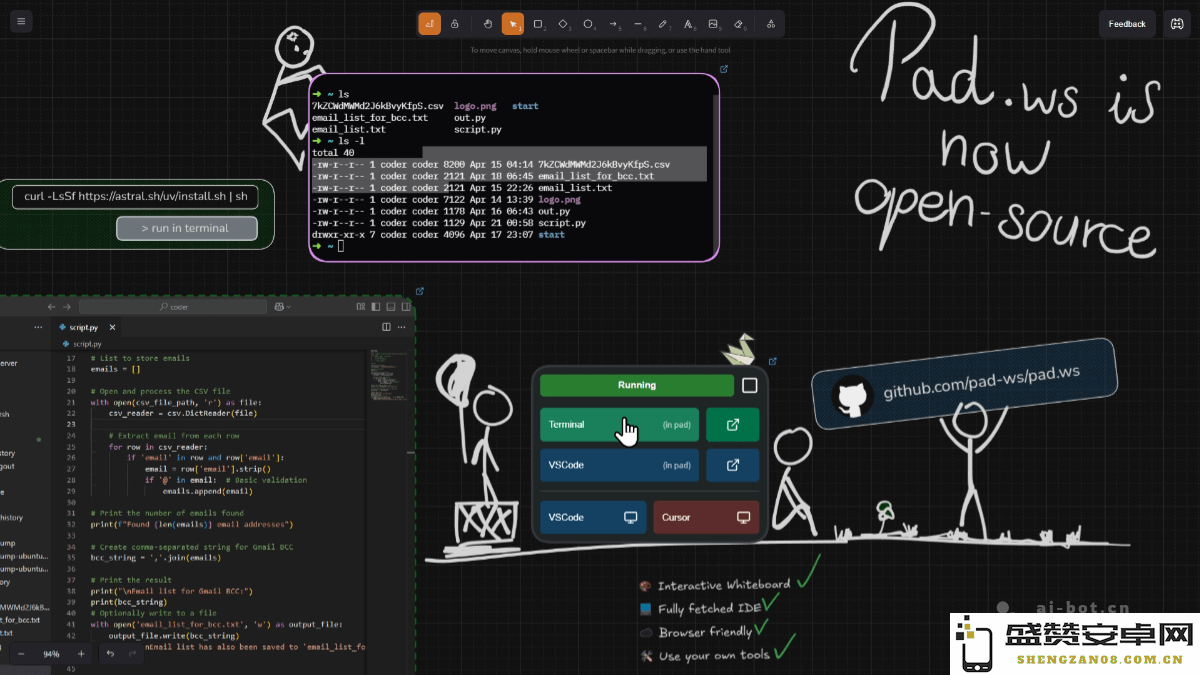The height and width of the screenshot is (675, 1200).
Task: Click the Feedback button
Action: tap(1127, 24)
